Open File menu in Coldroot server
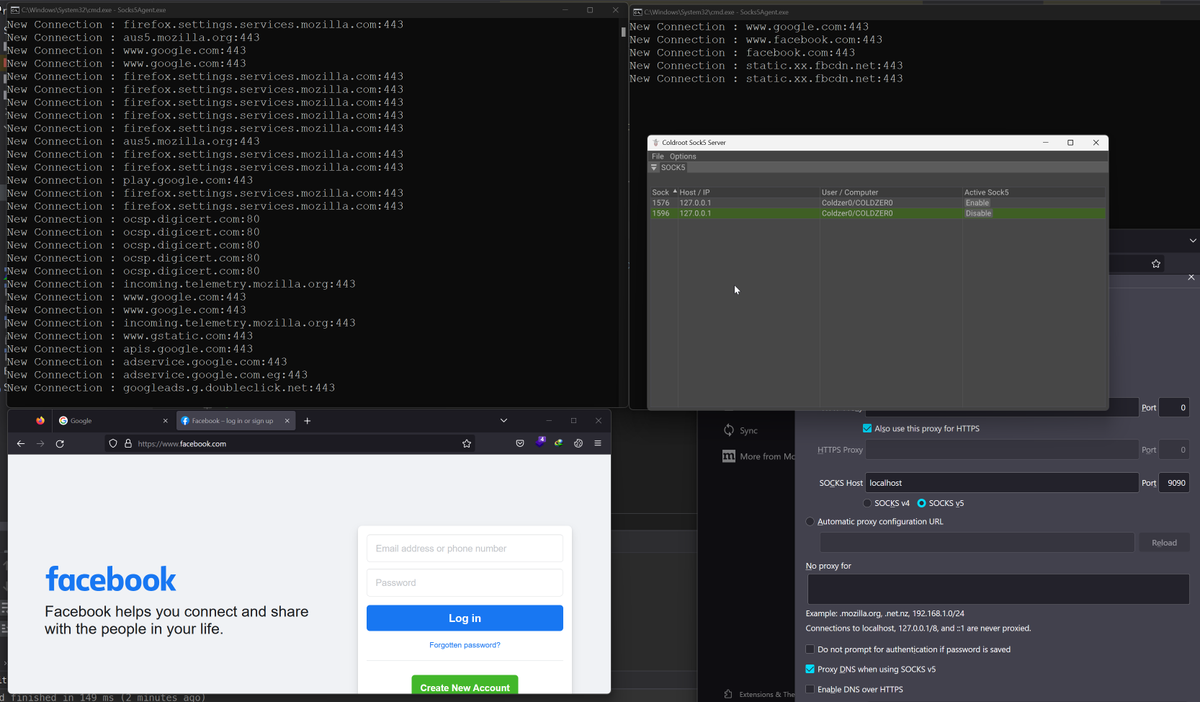The height and width of the screenshot is (702, 1200). (x=658, y=157)
